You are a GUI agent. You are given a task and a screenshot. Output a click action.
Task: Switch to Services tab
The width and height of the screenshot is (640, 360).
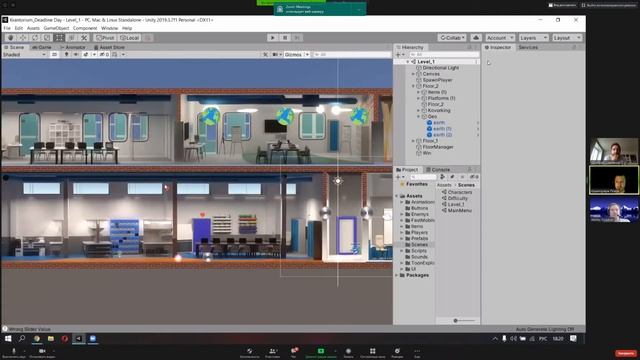coord(528,47)
